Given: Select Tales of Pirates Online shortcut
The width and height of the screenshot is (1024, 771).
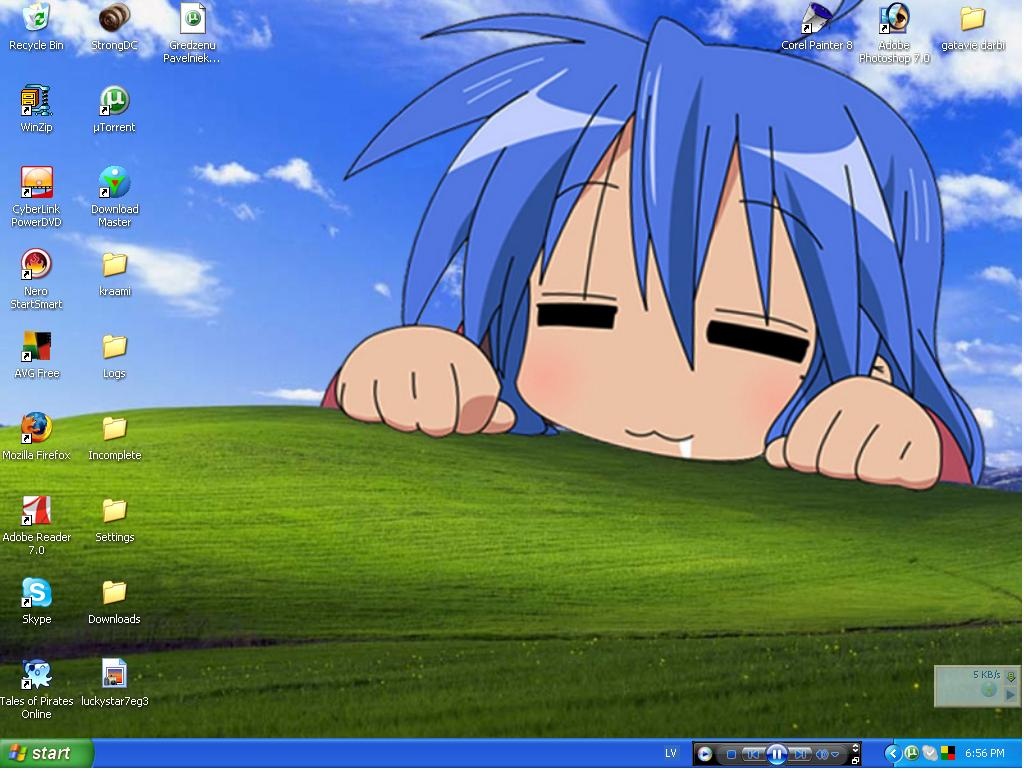Looking at the screenshot, I should click(x=36, y=689).
